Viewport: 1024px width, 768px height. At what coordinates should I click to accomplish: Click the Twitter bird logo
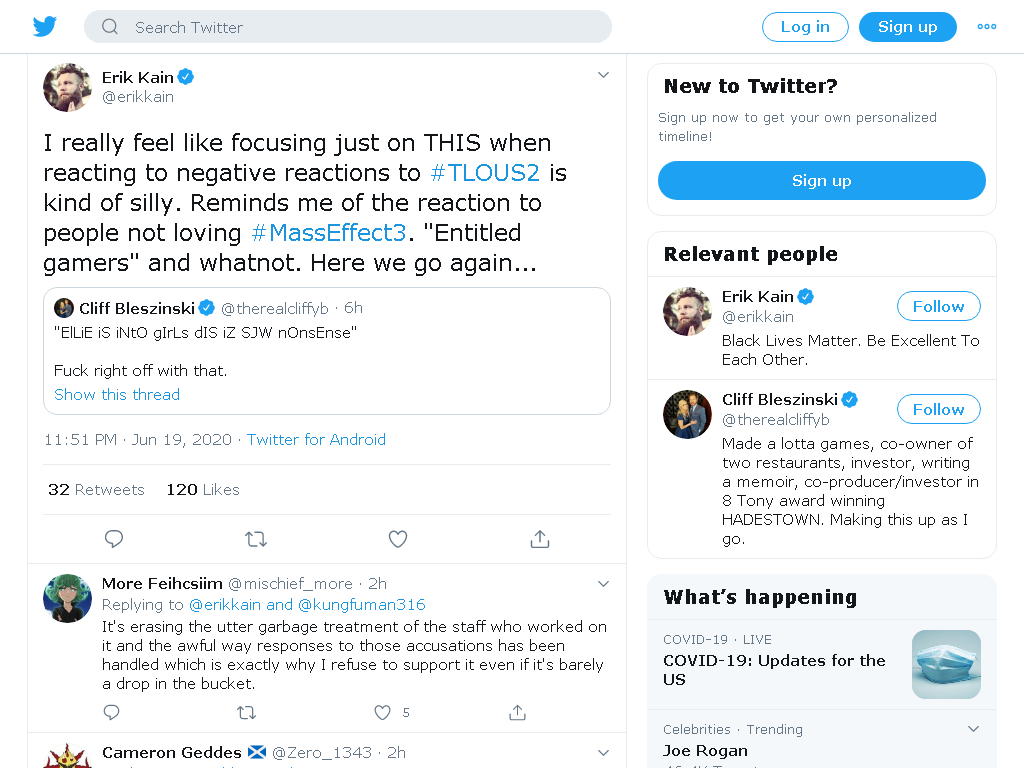(x=44, y=27)
